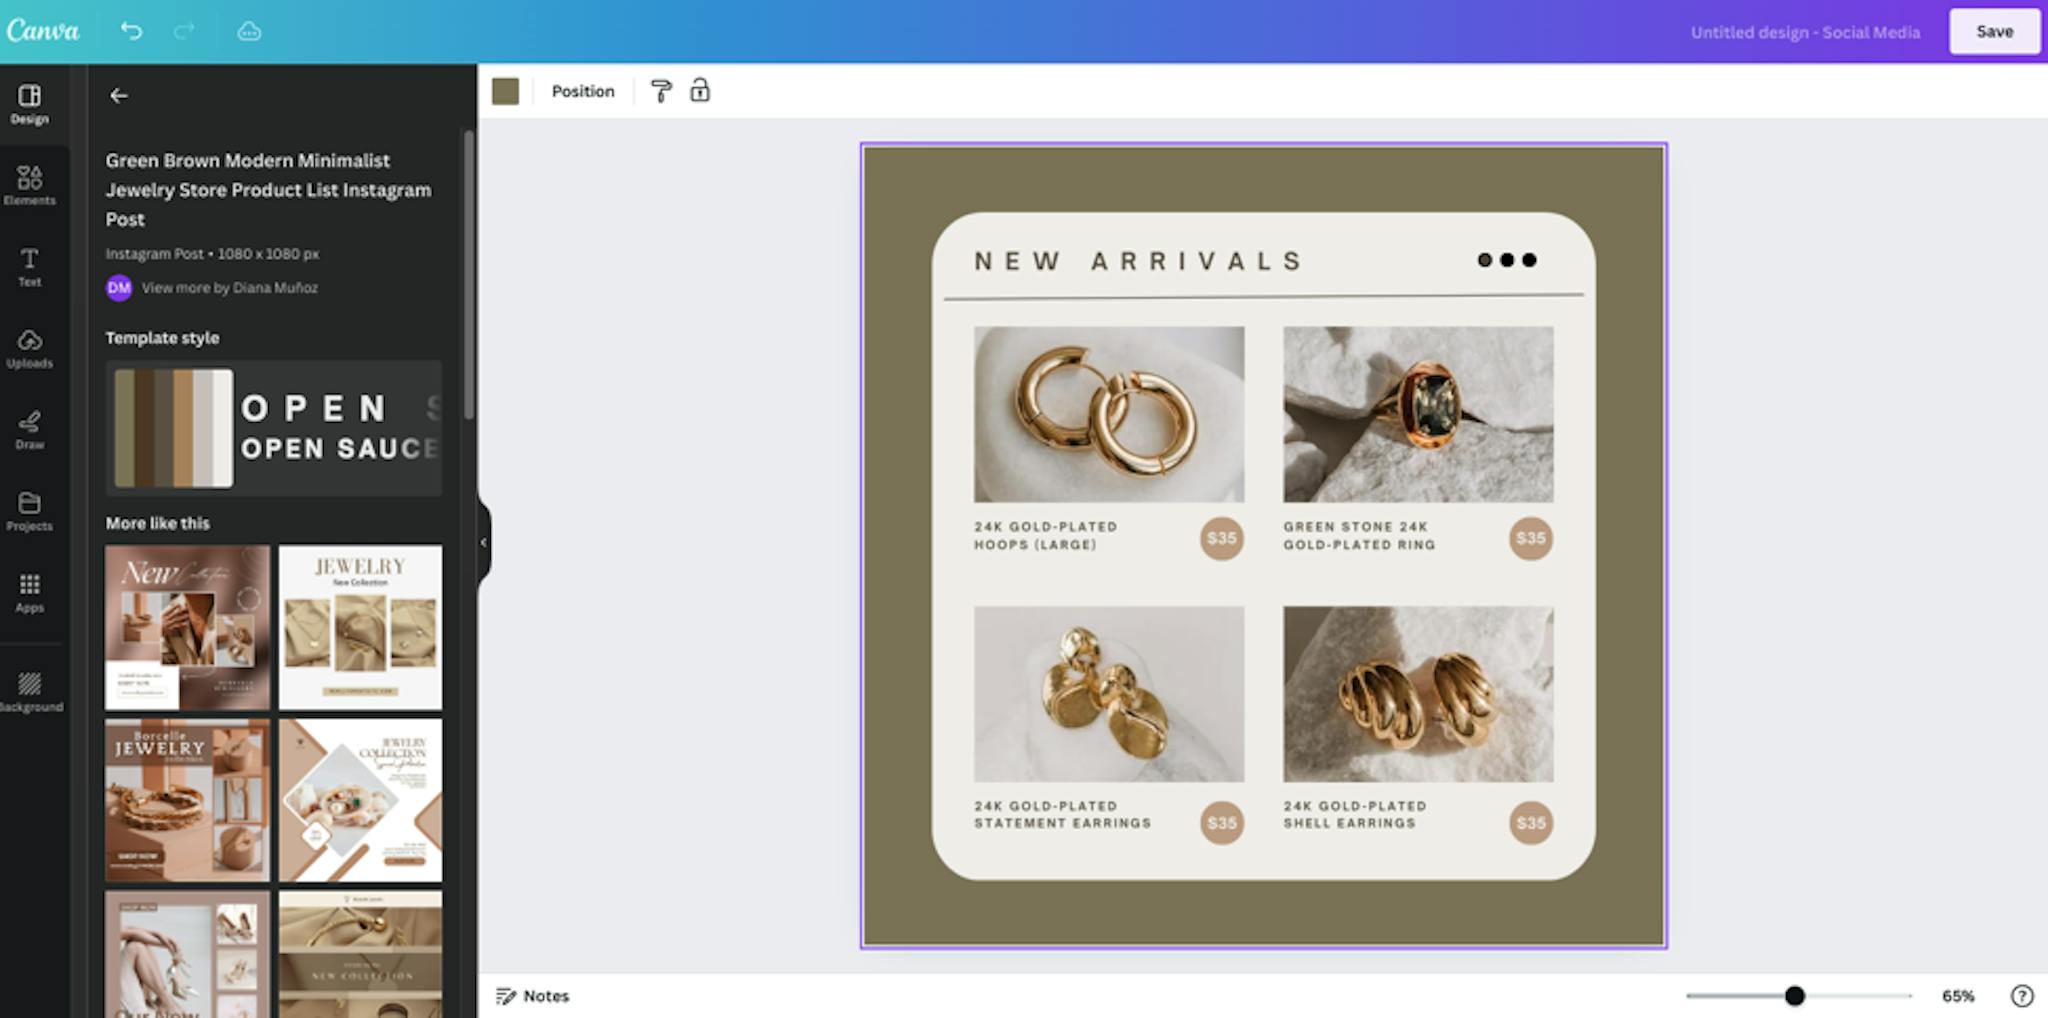Open View more by Diana Muñoz
Screen dimensions: 2048x1018
230,288
